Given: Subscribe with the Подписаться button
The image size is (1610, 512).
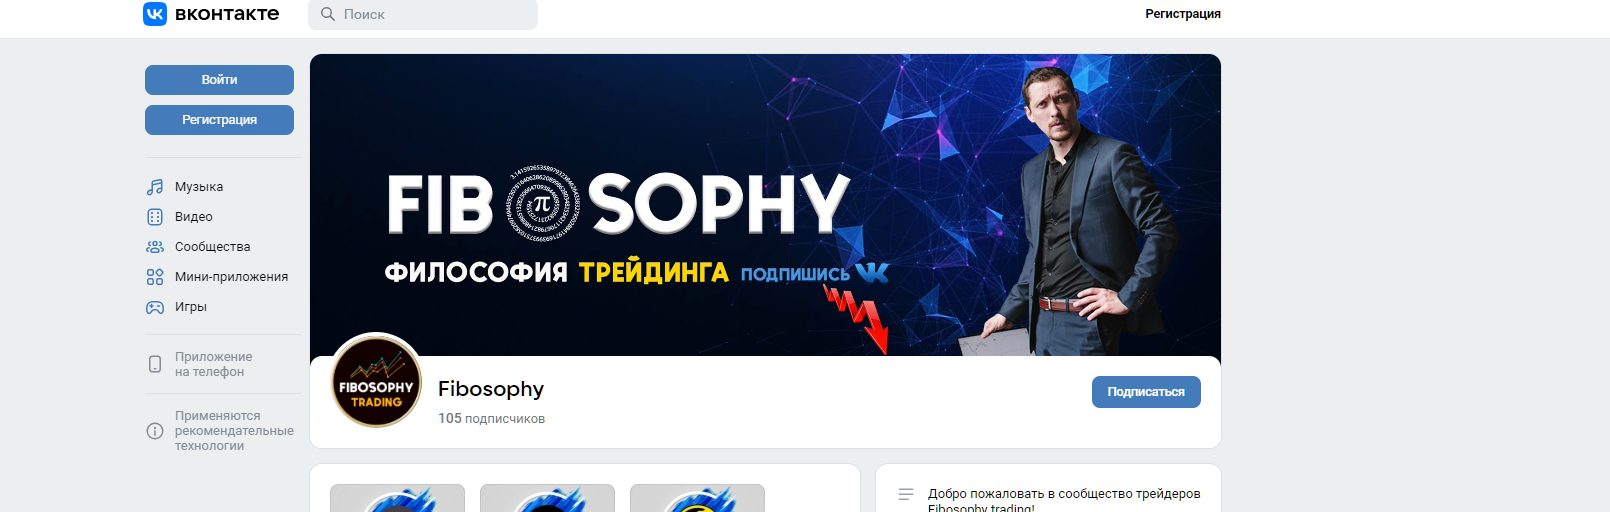Looking at the screenshot, I should 1146,392.
